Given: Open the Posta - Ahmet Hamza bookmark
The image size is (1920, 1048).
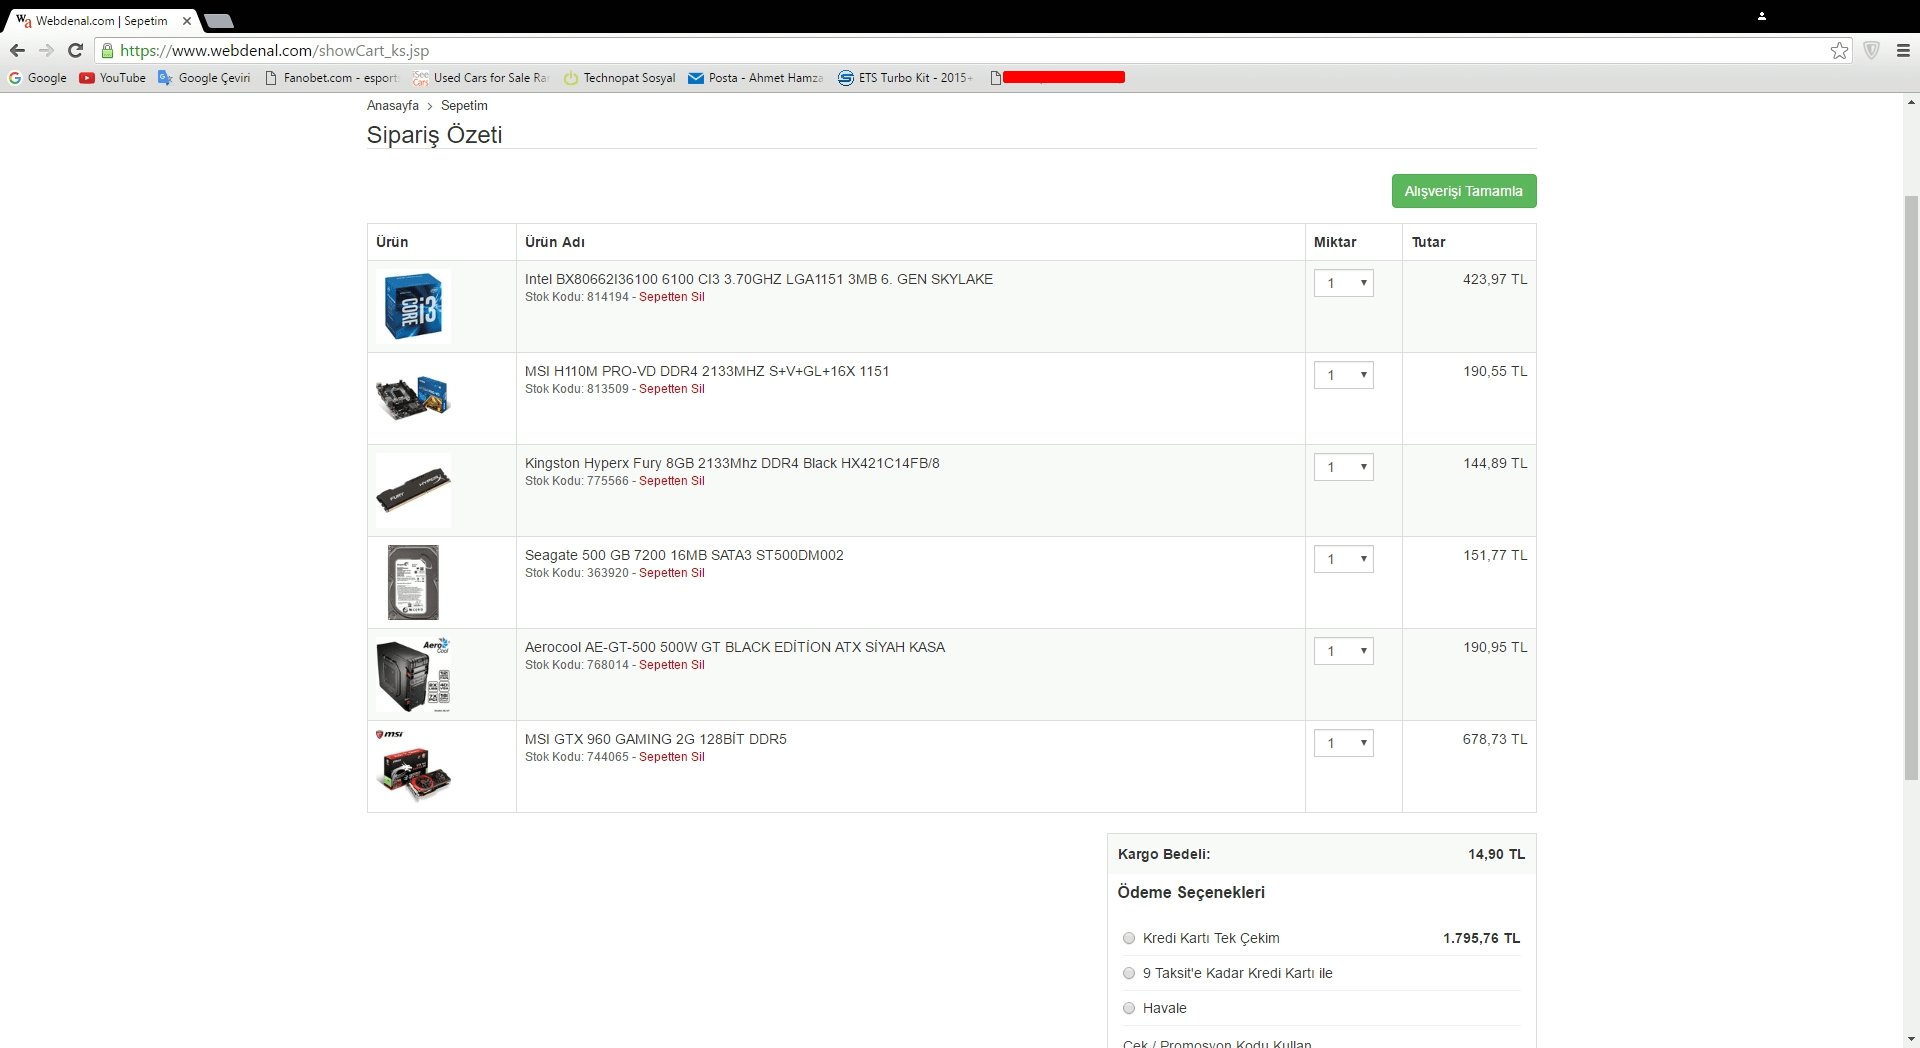Looking at the screenshot, I should [x=756, y=78].
